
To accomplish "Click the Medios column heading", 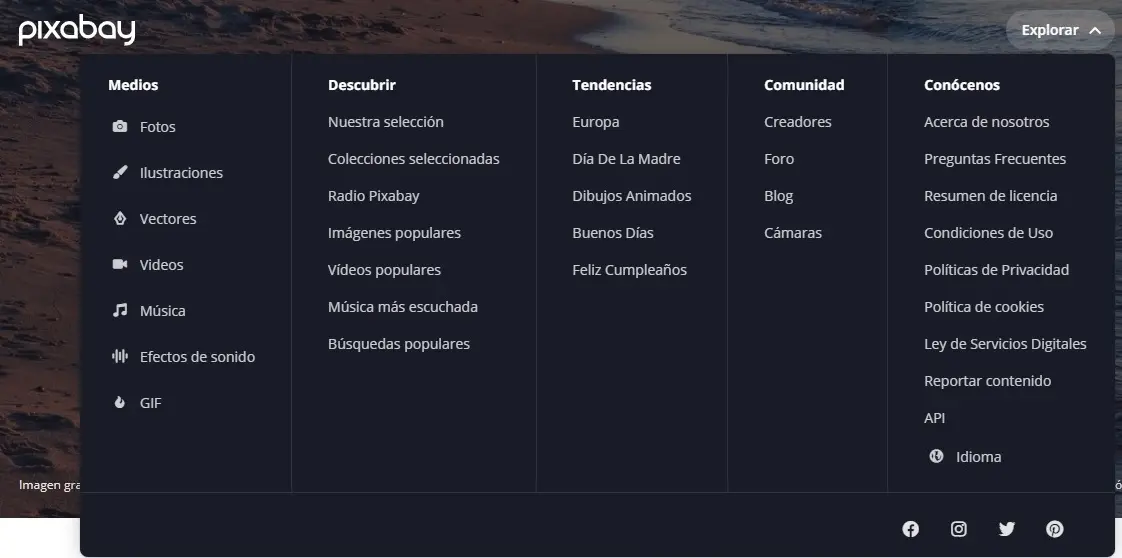I will tap(133, 84).
